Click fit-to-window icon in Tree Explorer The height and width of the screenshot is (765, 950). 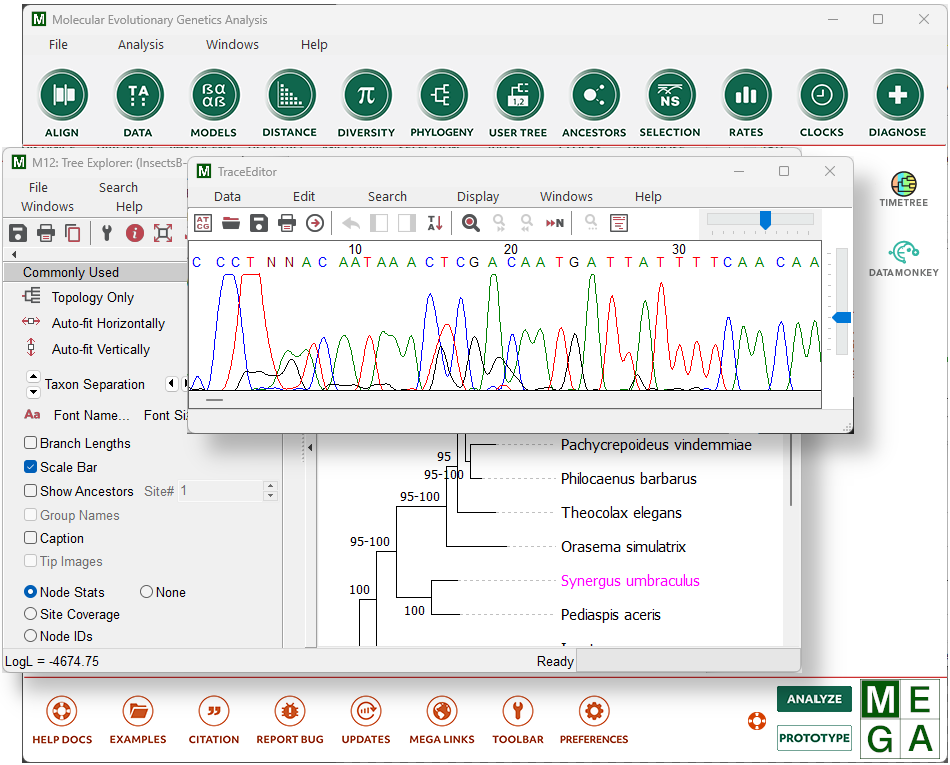point(163,233)
